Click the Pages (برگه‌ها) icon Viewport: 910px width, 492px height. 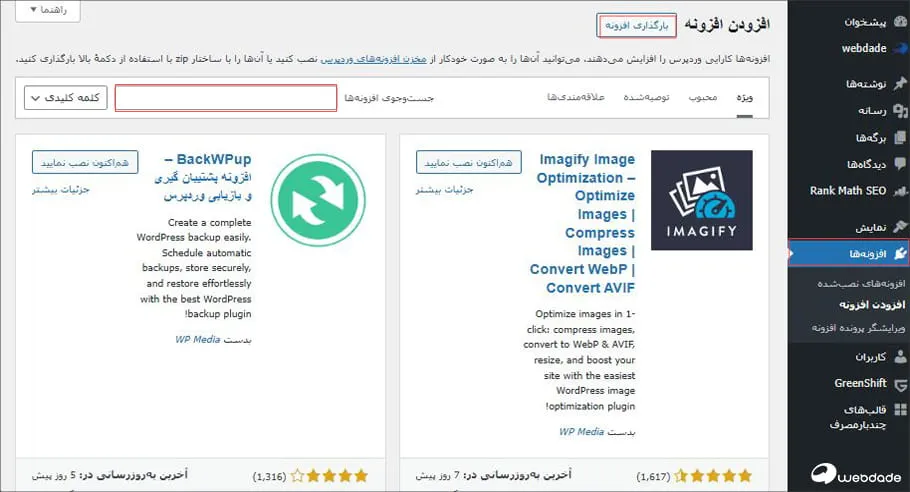[900, 138]
